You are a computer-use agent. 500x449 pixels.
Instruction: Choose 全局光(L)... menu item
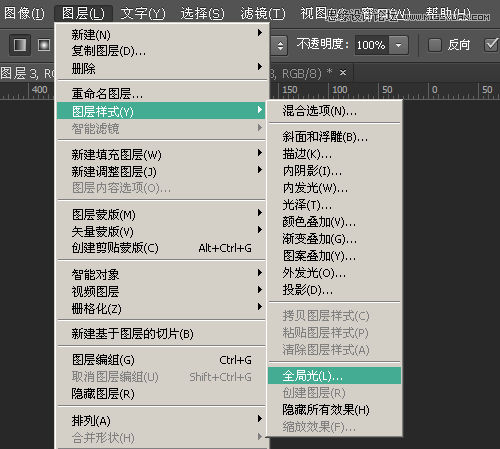click(334, 376)
